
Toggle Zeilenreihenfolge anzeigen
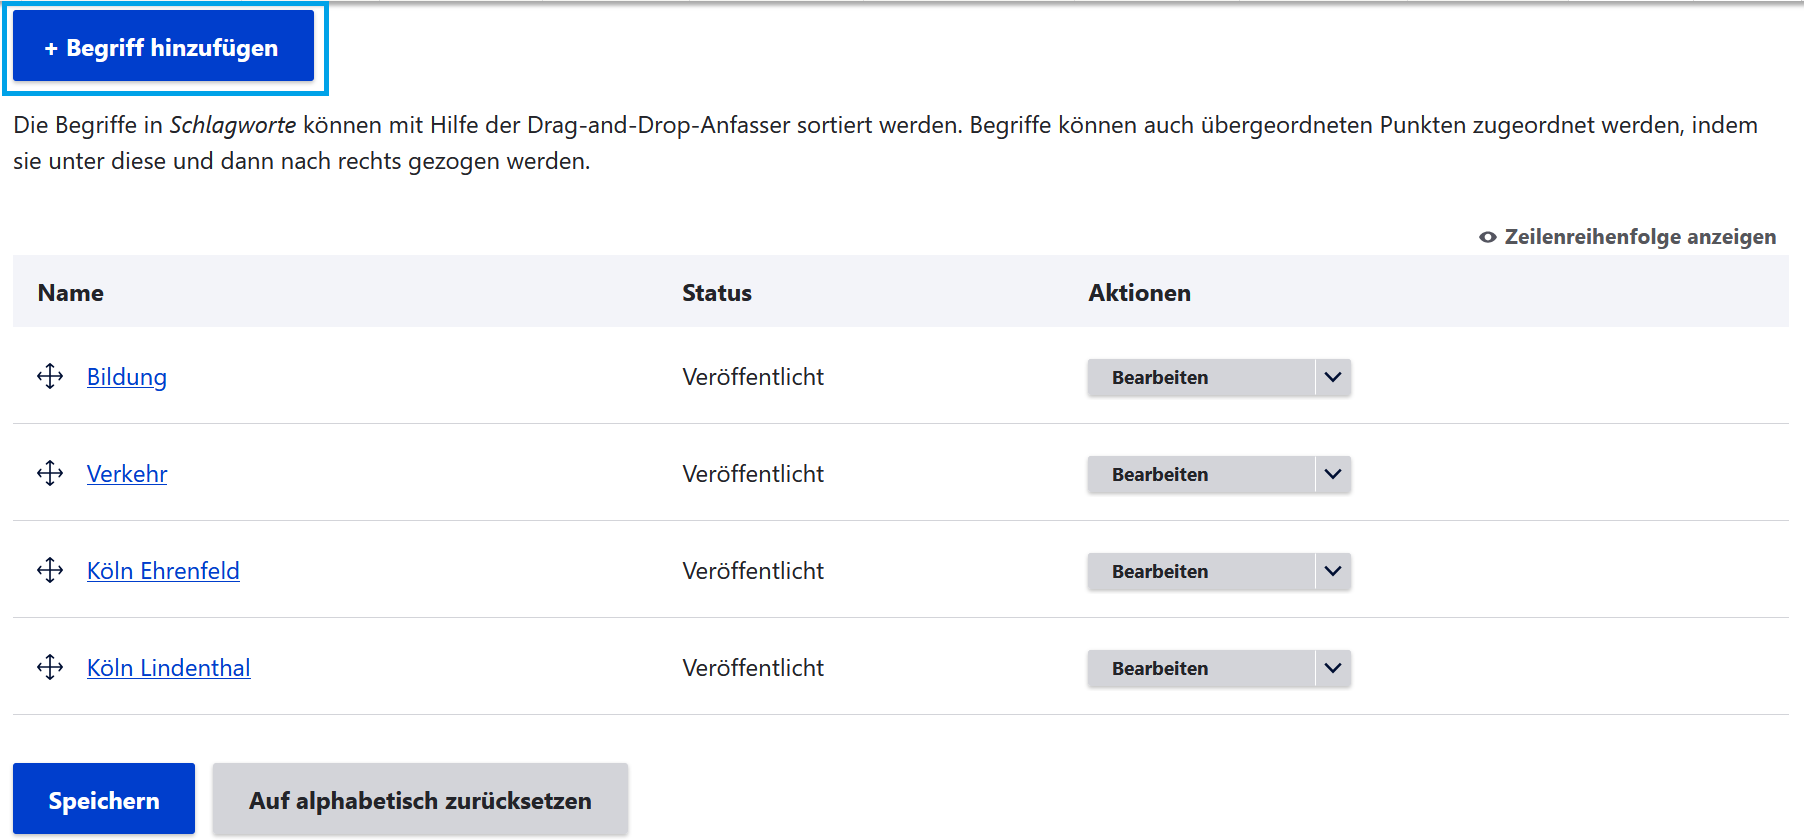click(x=1627, y=237)
